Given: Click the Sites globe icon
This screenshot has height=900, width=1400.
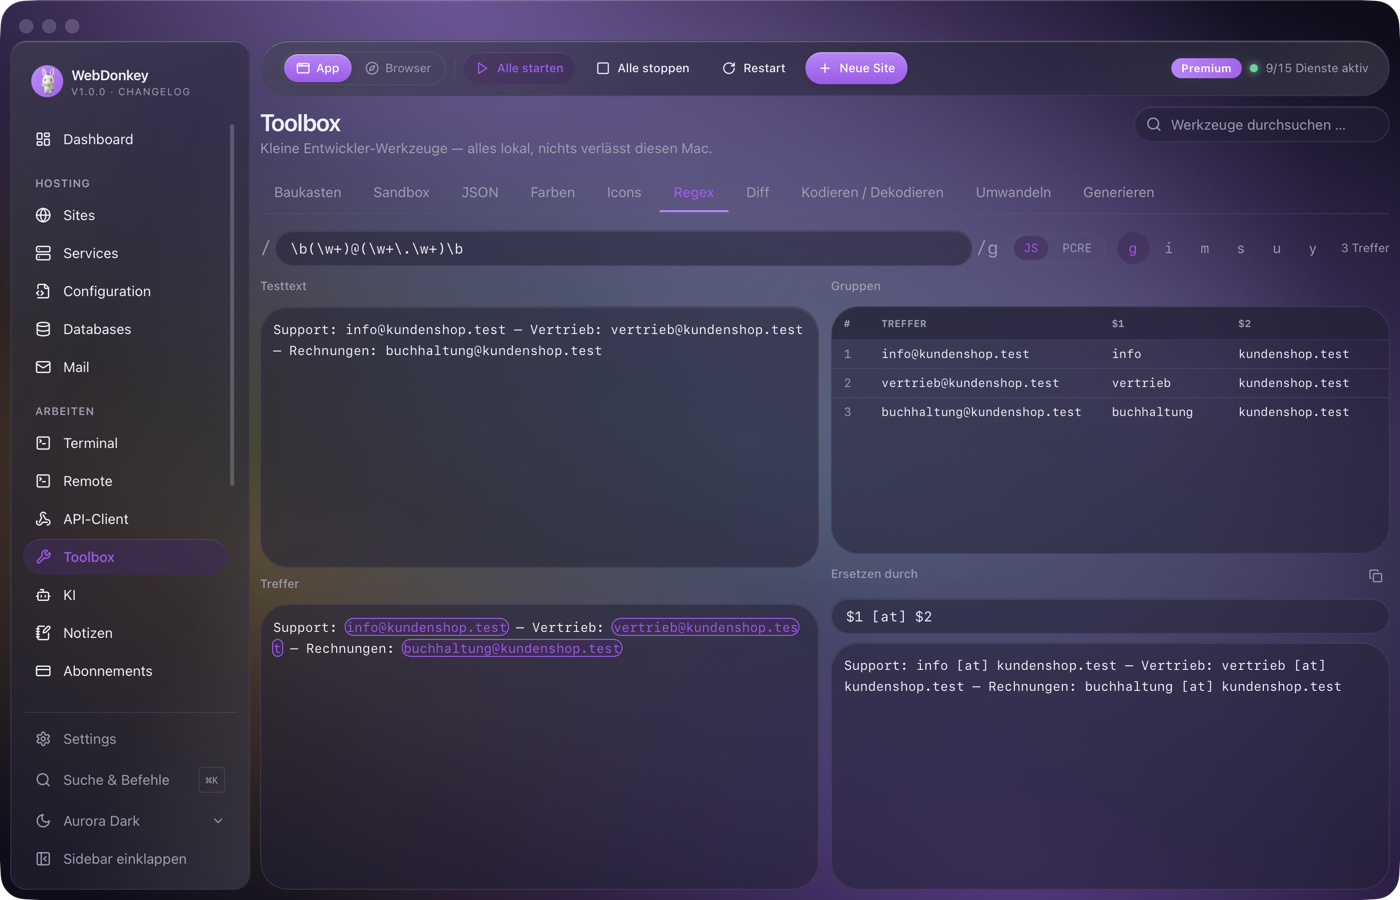Looking at the screenshot, I should click(43, 215).
